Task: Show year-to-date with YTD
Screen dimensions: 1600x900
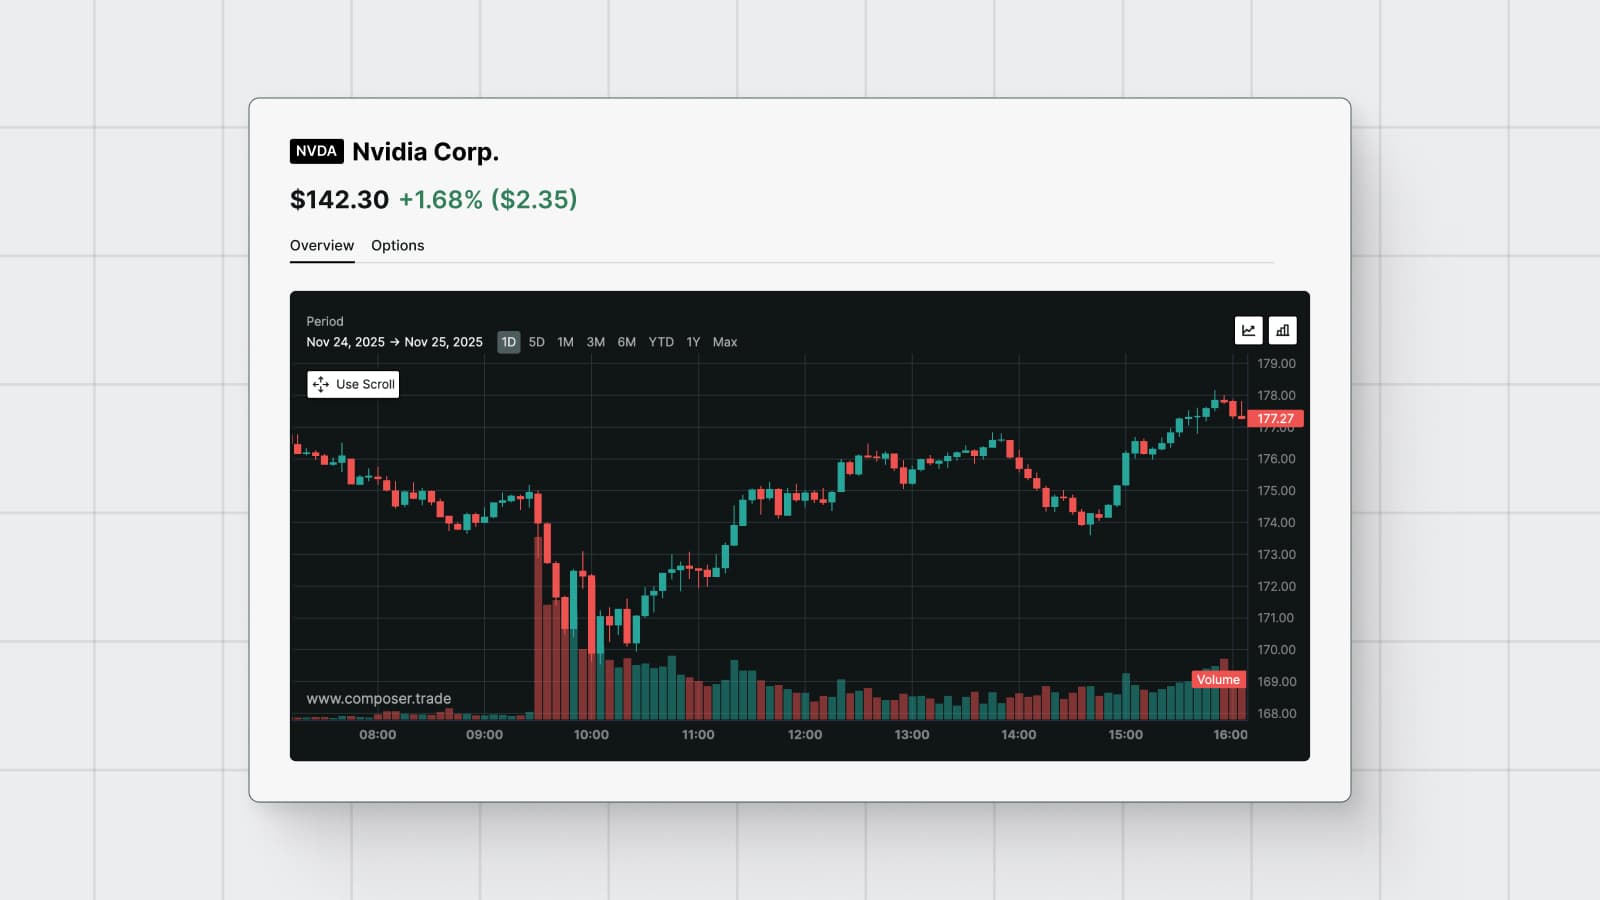Action: point(661,342)
